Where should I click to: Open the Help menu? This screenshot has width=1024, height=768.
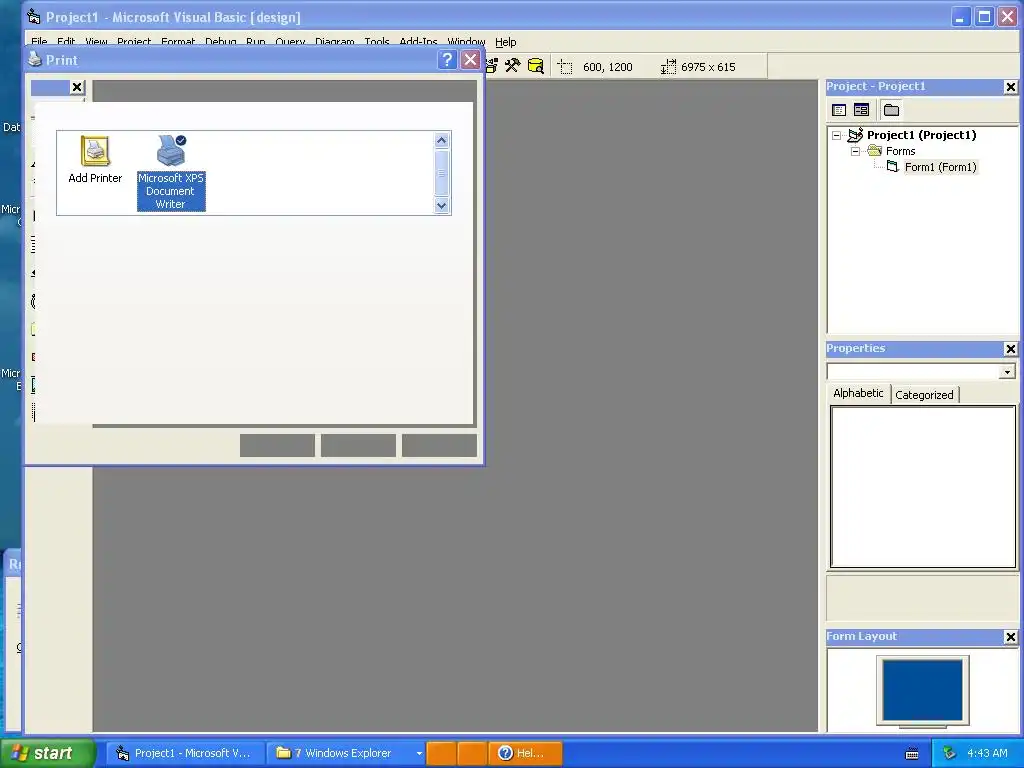(505, 42)
